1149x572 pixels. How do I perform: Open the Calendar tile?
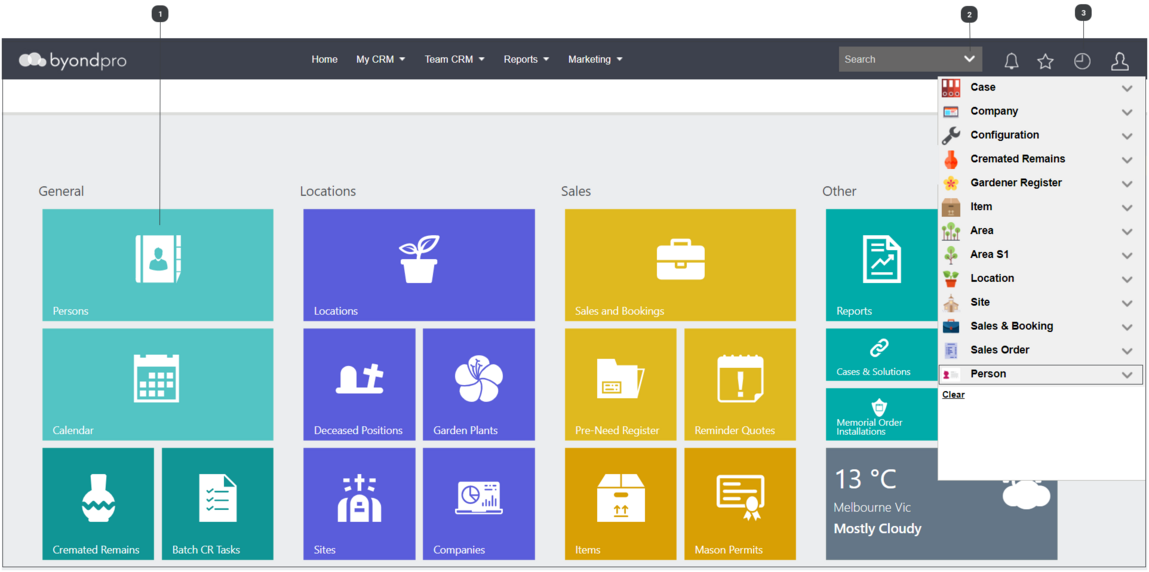point(158,385)
